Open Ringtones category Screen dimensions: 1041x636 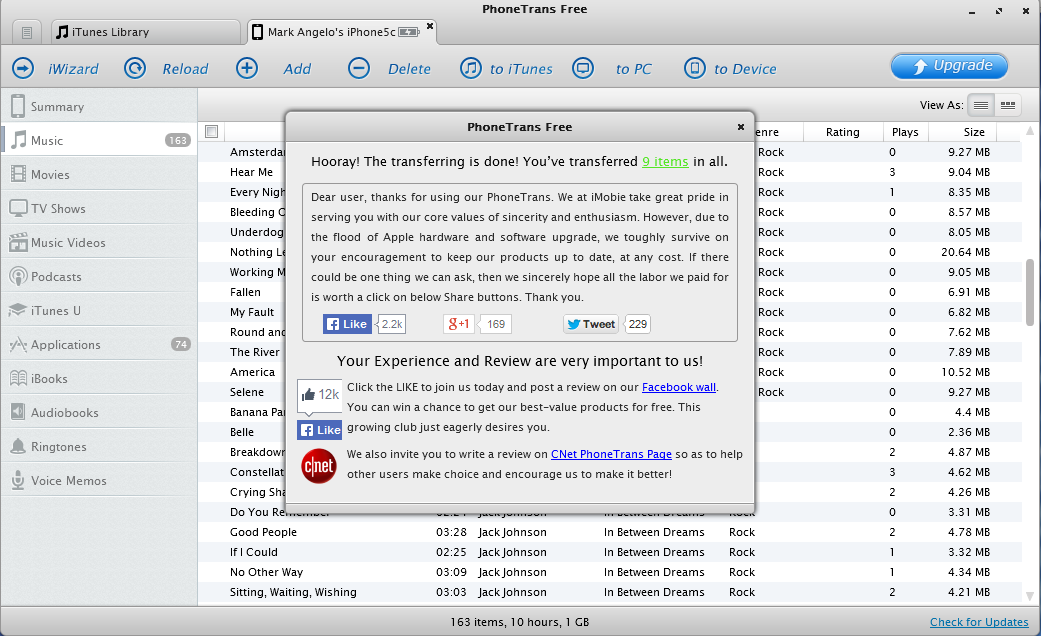point(99,447)
